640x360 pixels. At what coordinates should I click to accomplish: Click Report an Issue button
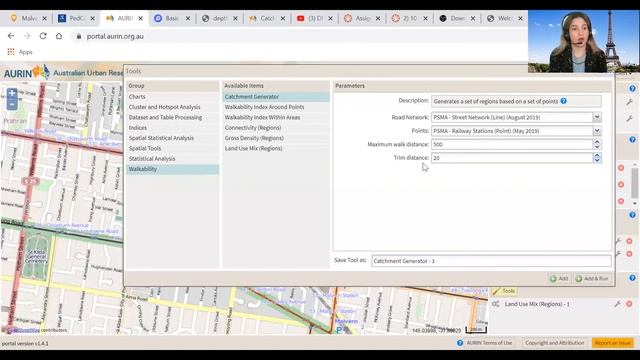tap(613, 343)
